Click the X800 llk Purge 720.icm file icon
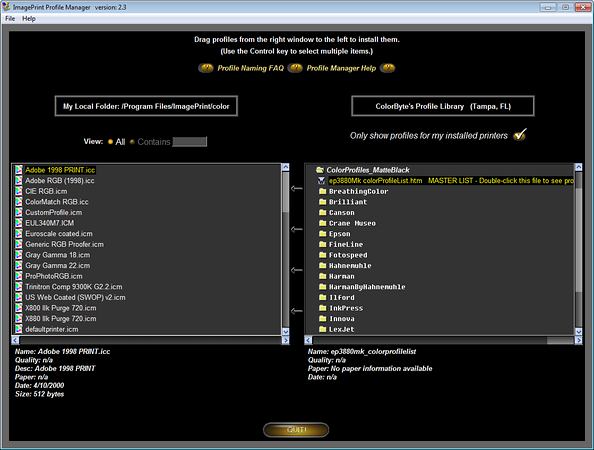The height and width of the screenshot is (450, 594). 19,308
